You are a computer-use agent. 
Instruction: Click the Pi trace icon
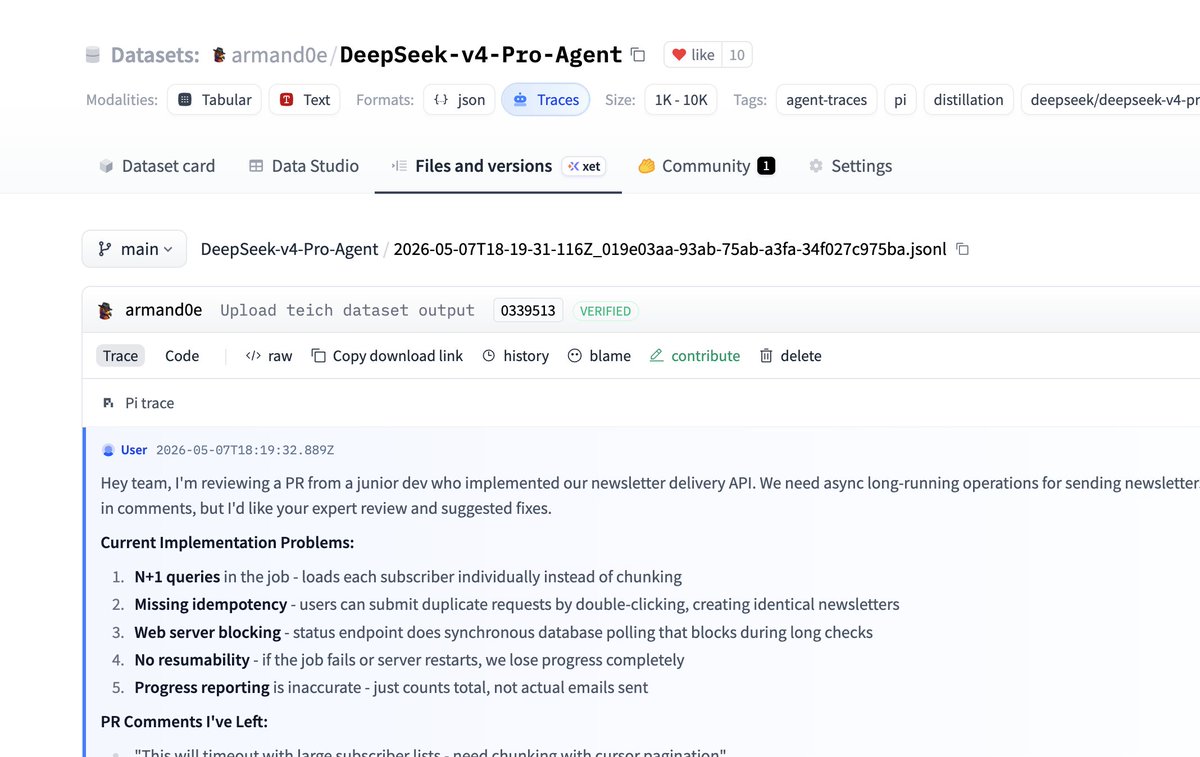coord(109,403)
